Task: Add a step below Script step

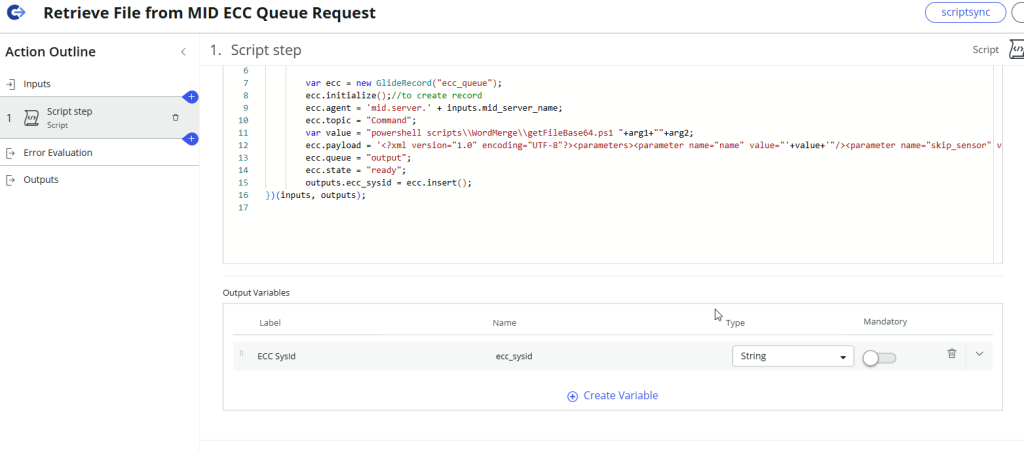Action: (190, 138)
